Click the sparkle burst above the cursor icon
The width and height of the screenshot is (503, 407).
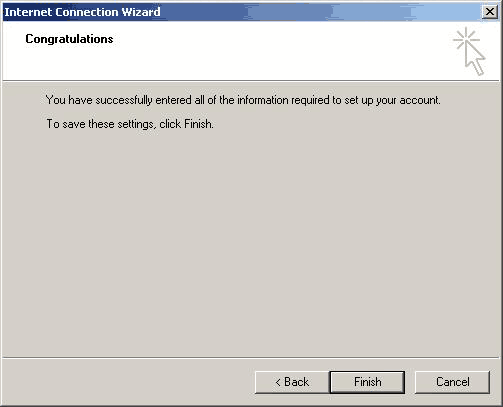pyautogui.click(x=466, y=39)
